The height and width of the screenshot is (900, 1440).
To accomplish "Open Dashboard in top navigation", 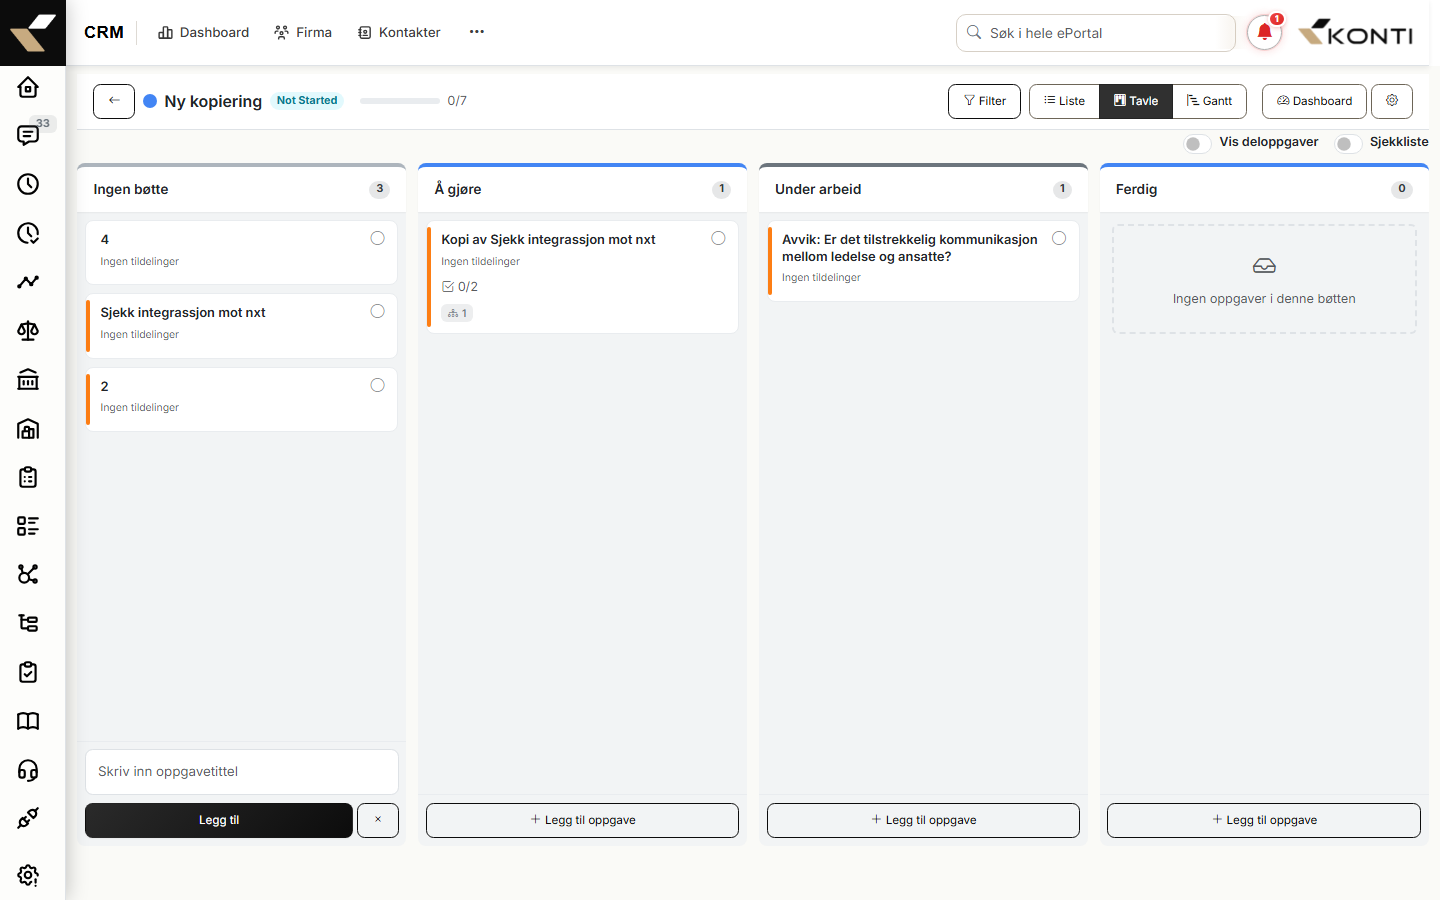I will pos(204,32).
